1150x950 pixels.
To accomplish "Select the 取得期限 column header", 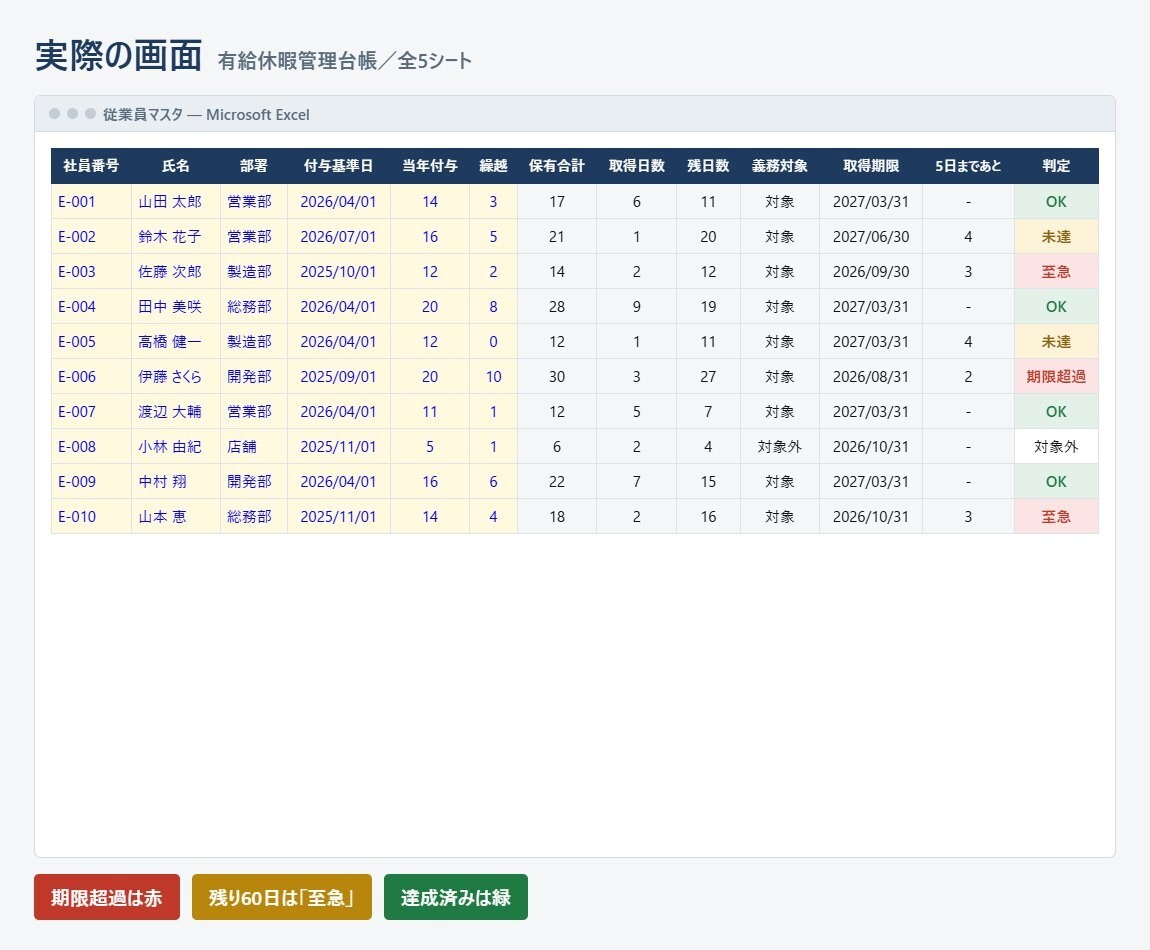I will coord(871,166).
